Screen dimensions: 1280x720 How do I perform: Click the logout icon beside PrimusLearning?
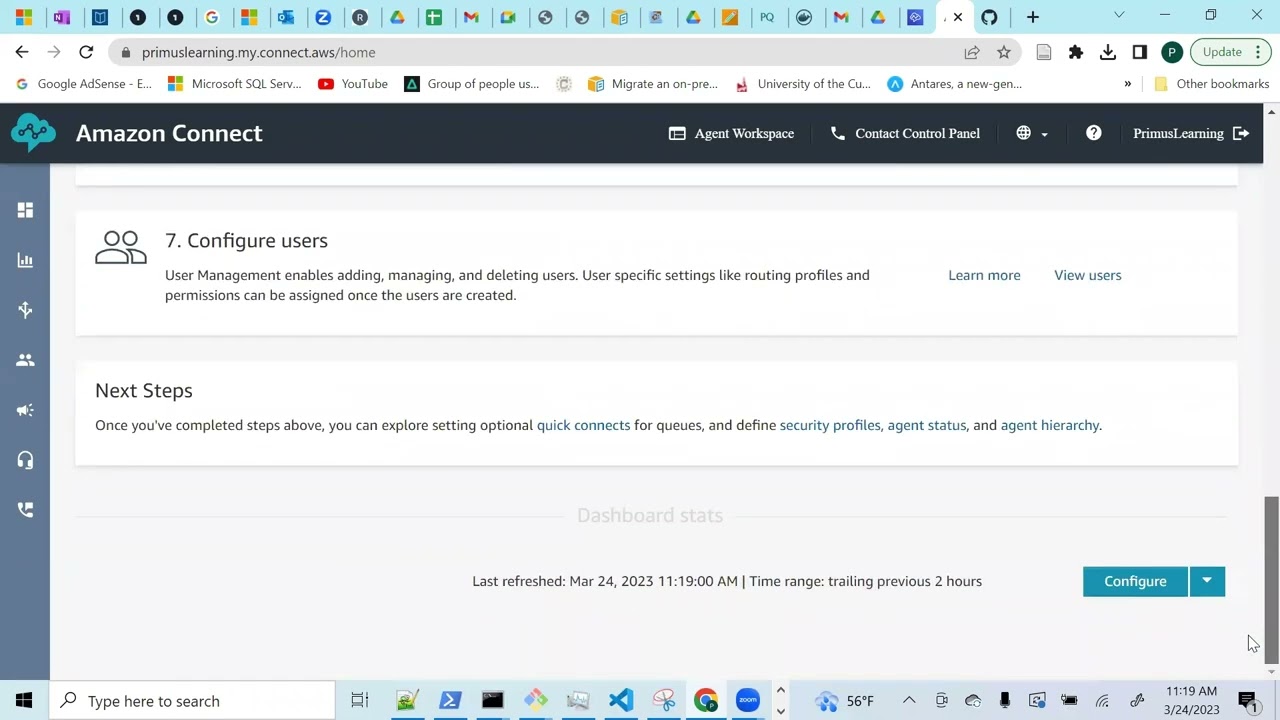pos(1241,133)
